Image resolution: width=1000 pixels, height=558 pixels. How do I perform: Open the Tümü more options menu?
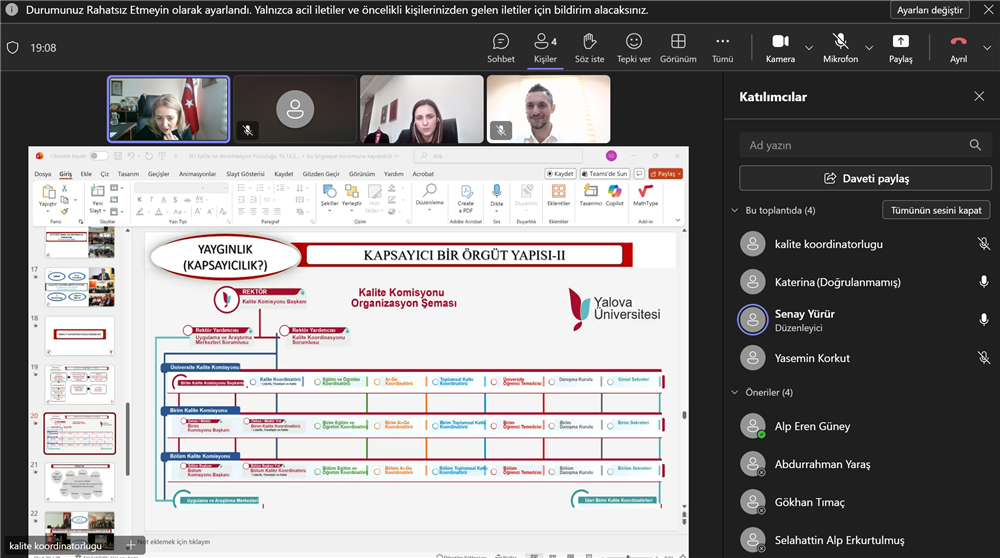(x=722, y=46)
